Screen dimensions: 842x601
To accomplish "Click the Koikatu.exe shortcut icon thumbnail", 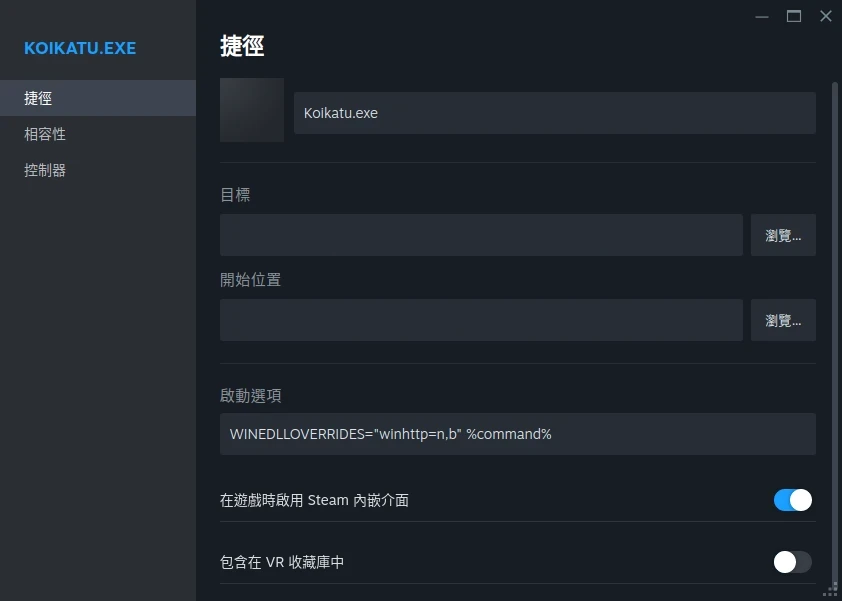I will [x=252, y=110].
